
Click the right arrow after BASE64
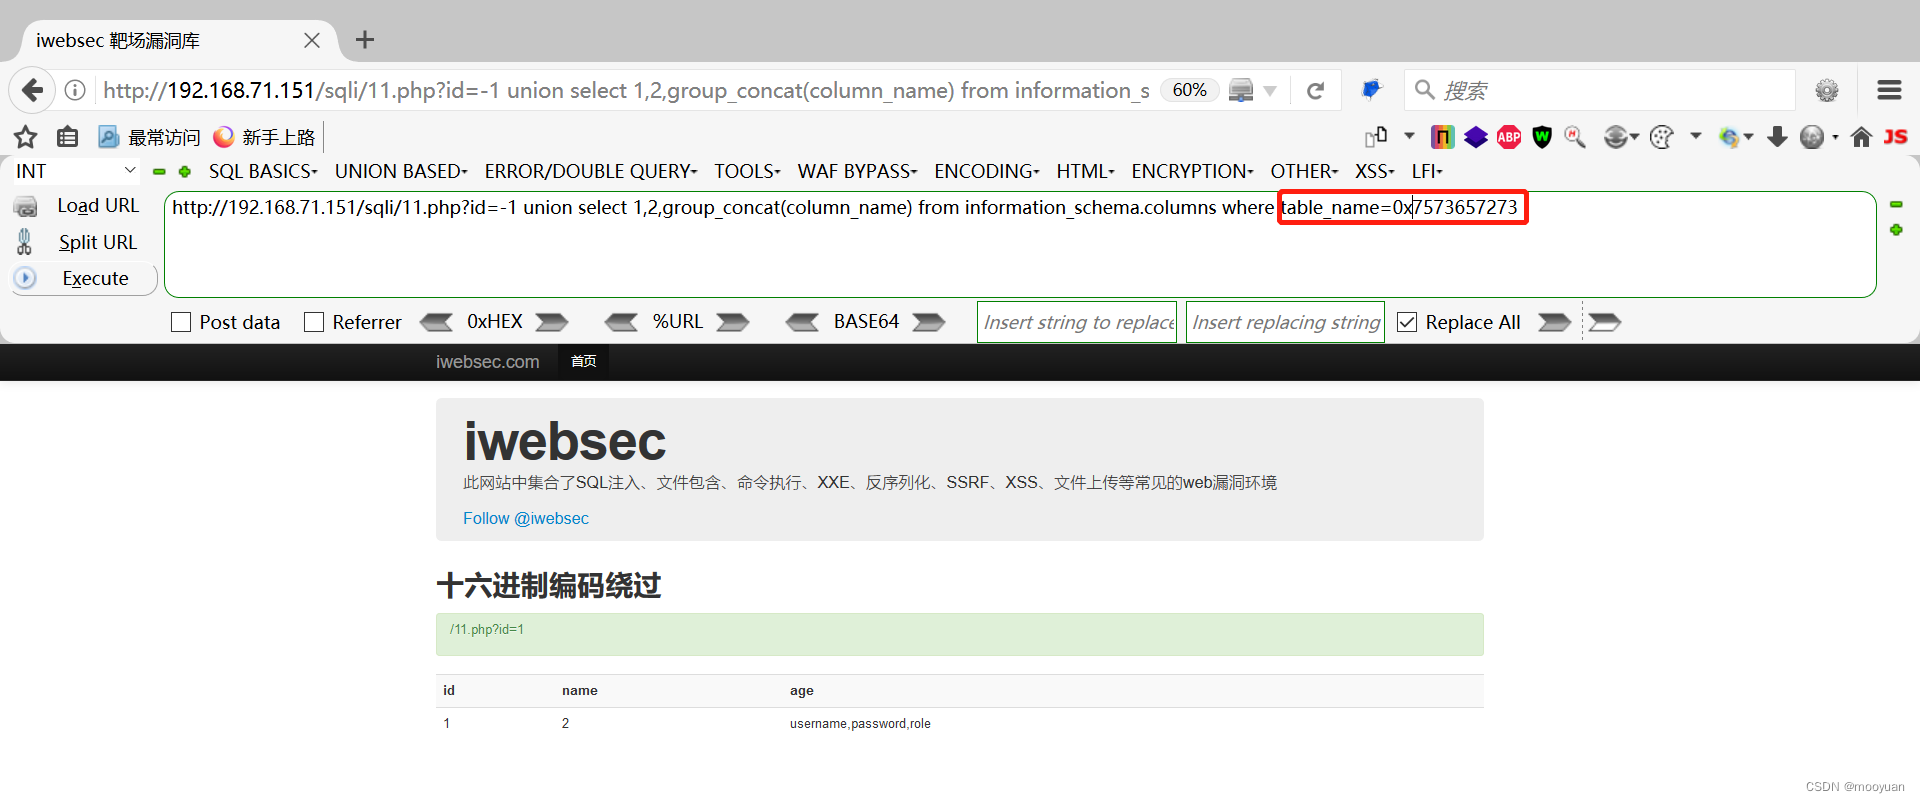pos(929,322)
